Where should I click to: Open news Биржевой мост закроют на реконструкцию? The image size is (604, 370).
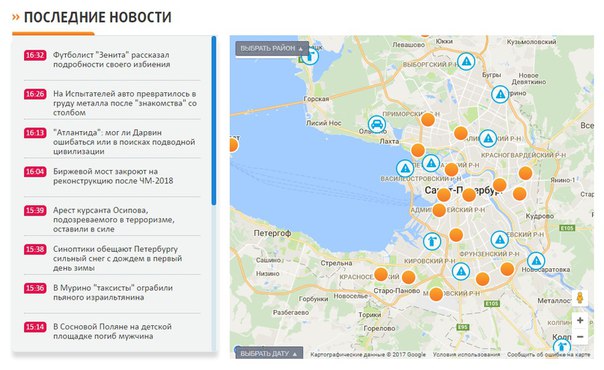click(113, 176)
